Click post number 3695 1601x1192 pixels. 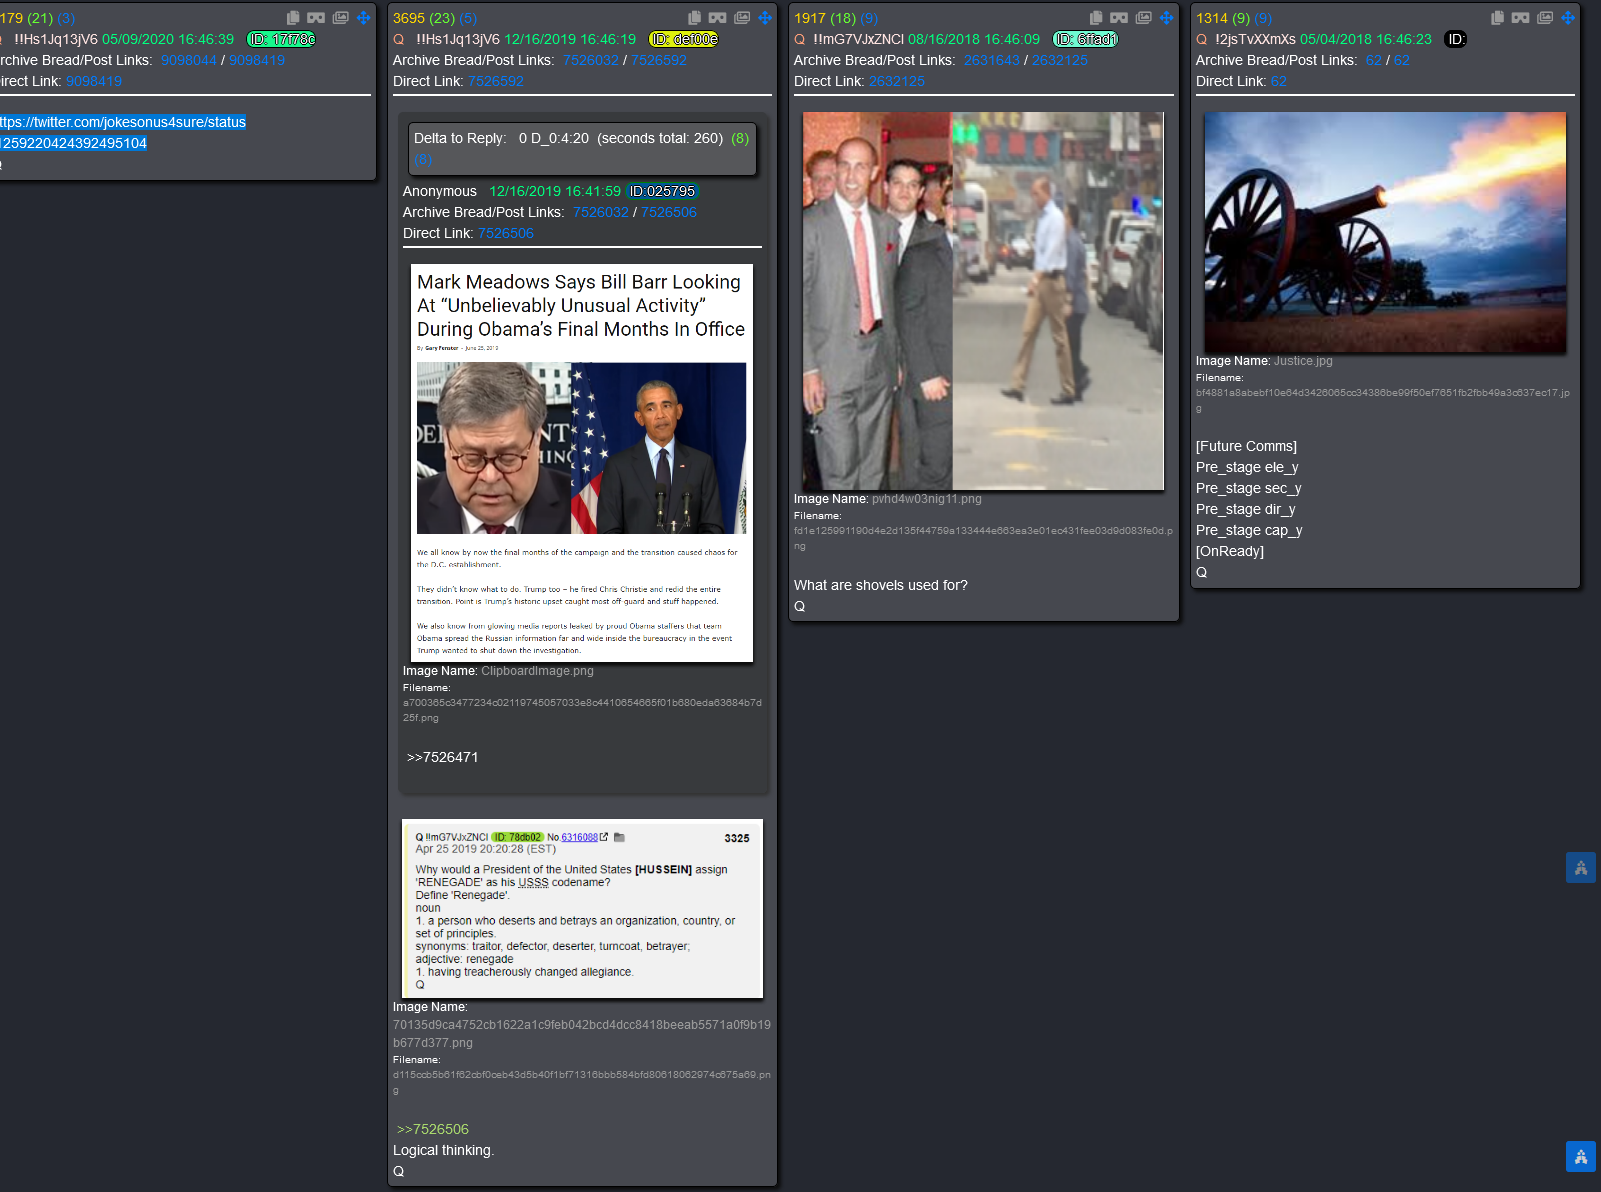coord(409,18)
